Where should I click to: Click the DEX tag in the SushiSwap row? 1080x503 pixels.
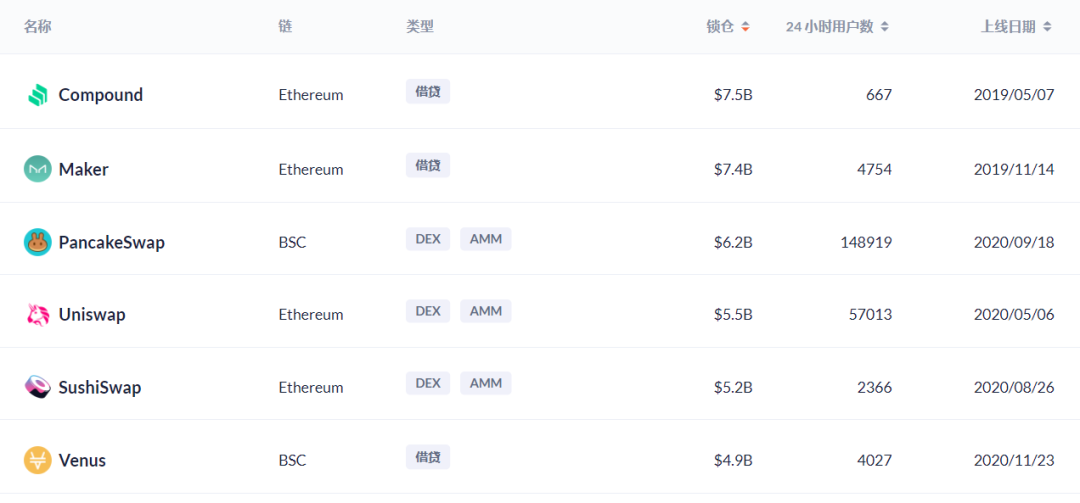(x=428, y=384)
